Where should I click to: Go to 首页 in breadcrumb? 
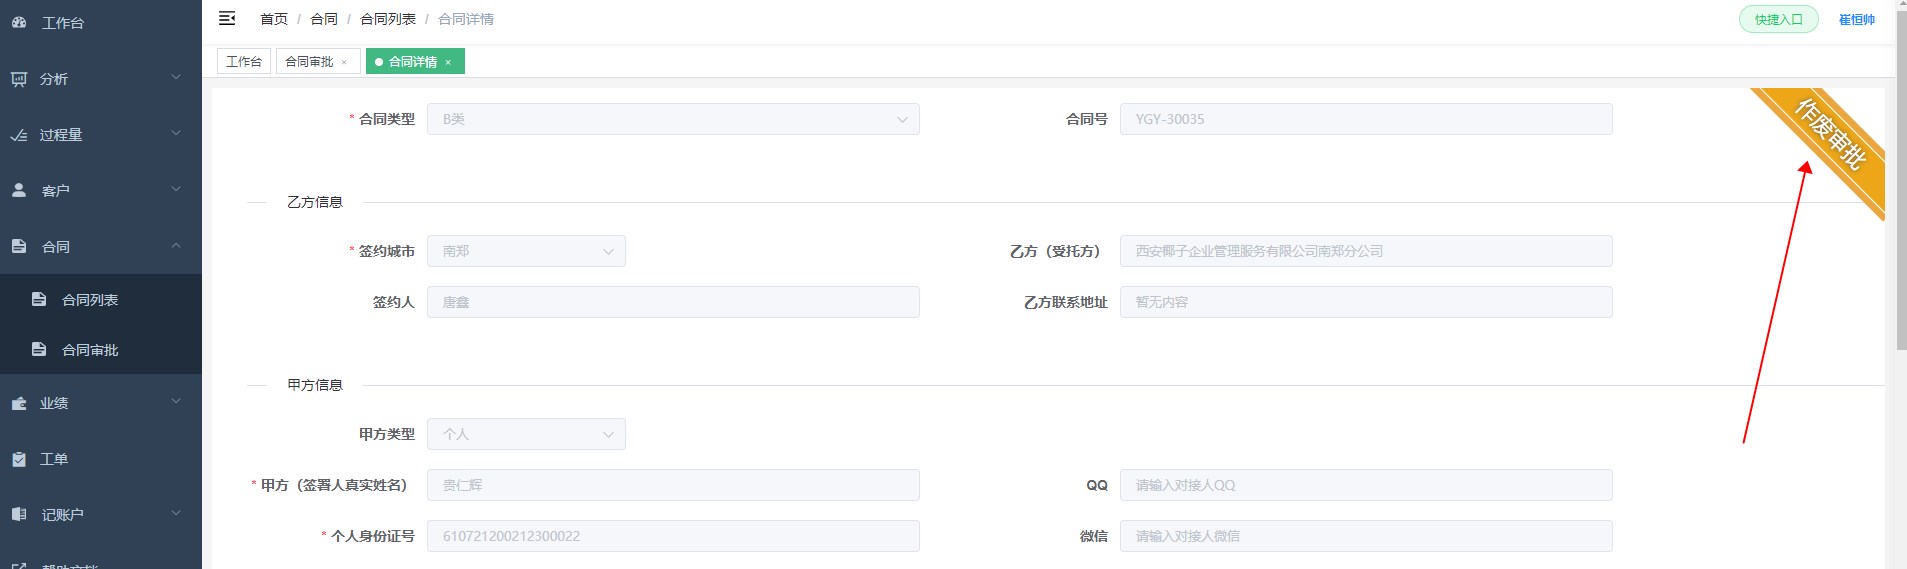[x=274, y=19]
